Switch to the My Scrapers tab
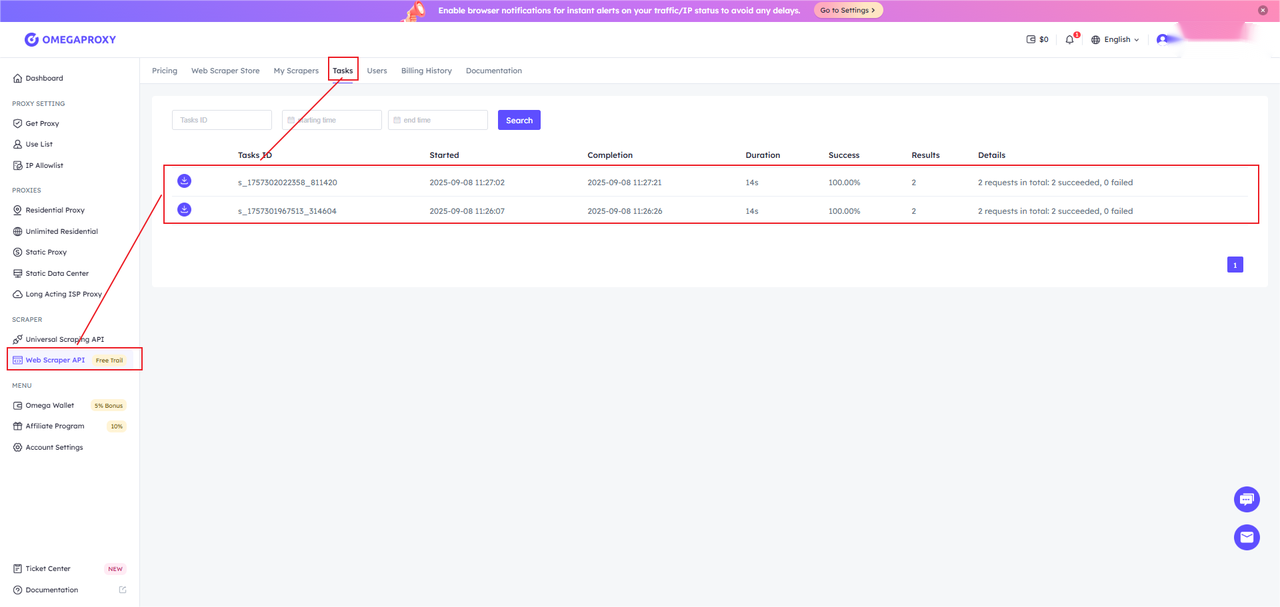Viewport: 1280px width, 607px height. [296, 71]
